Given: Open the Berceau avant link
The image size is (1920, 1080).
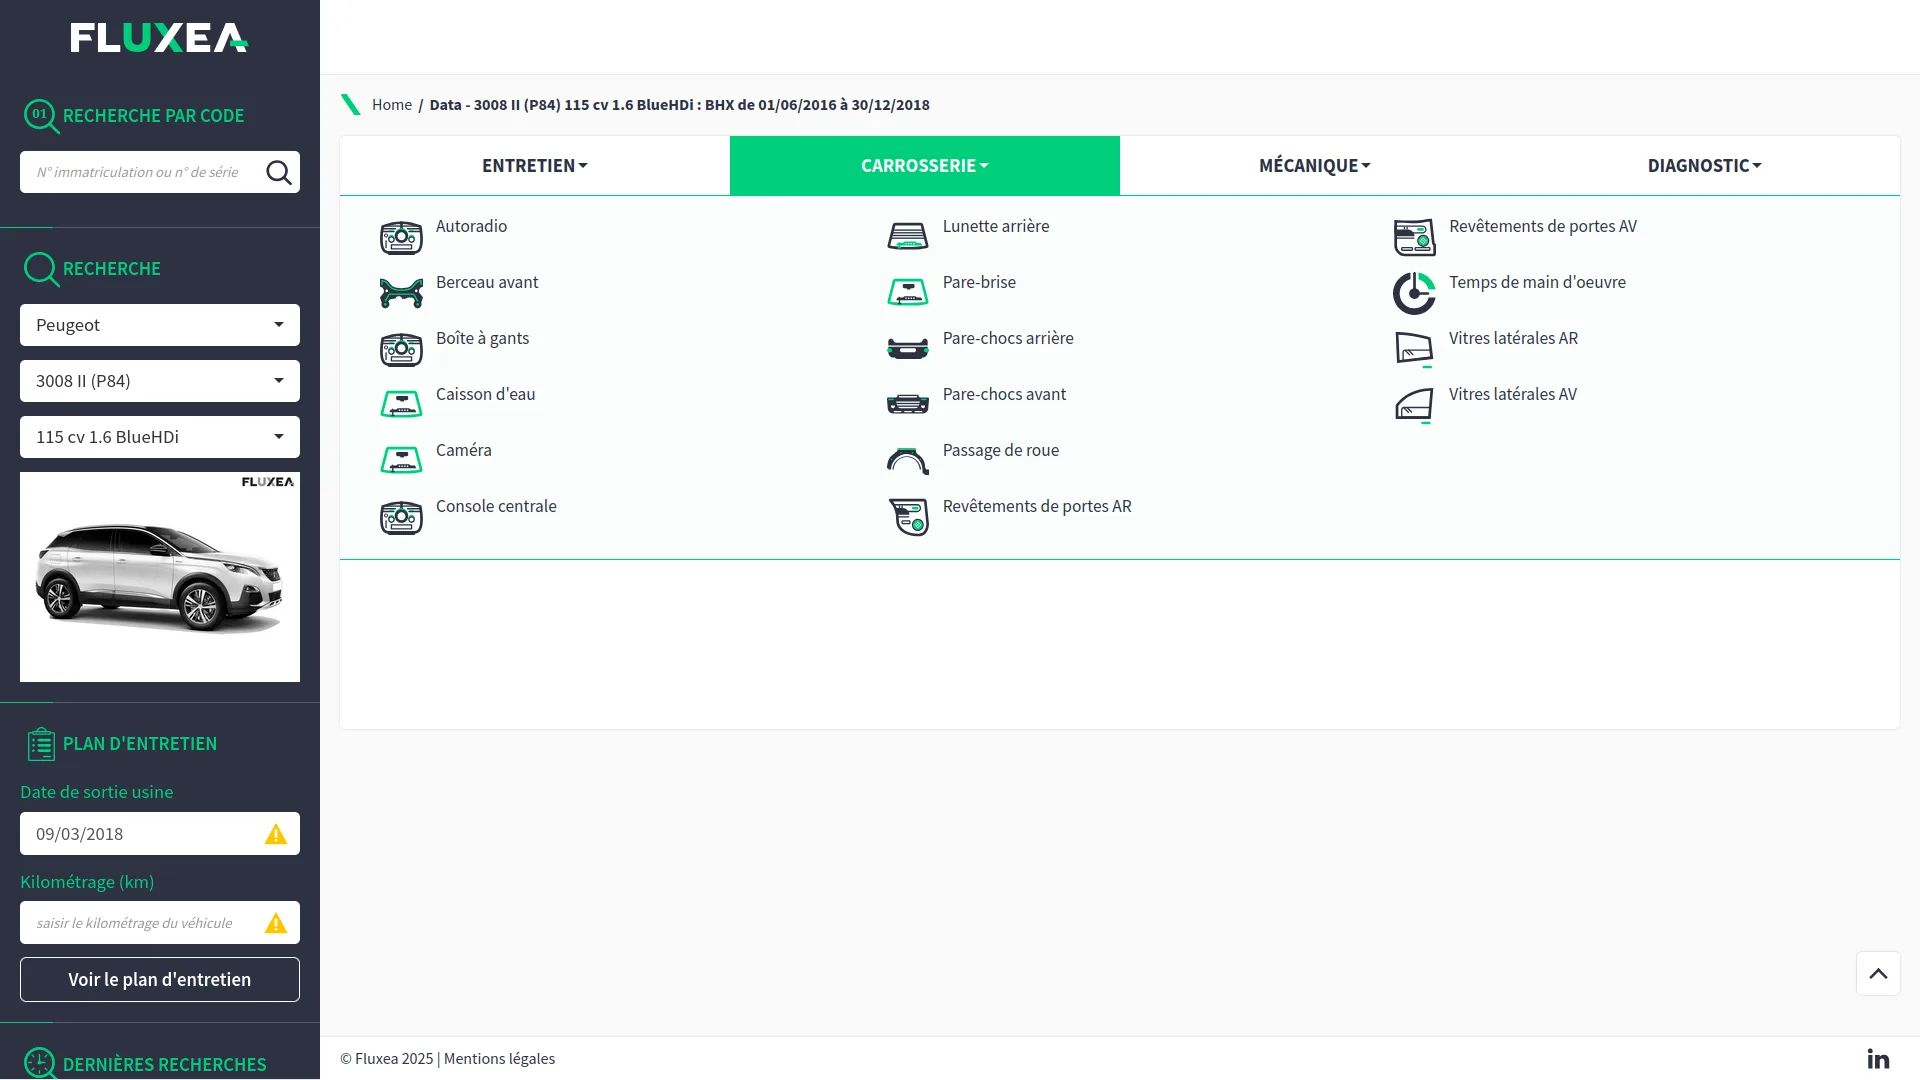Looking at the screenshot, I should point(487,282).
